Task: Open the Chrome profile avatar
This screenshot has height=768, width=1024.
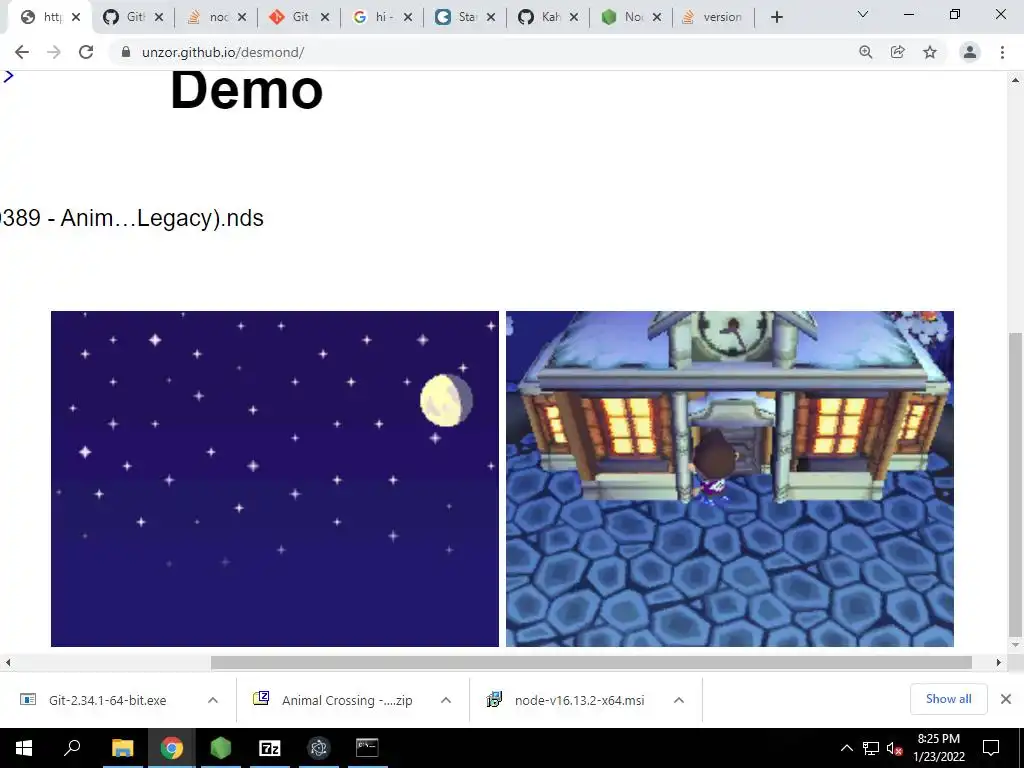Action: [970, 52]
